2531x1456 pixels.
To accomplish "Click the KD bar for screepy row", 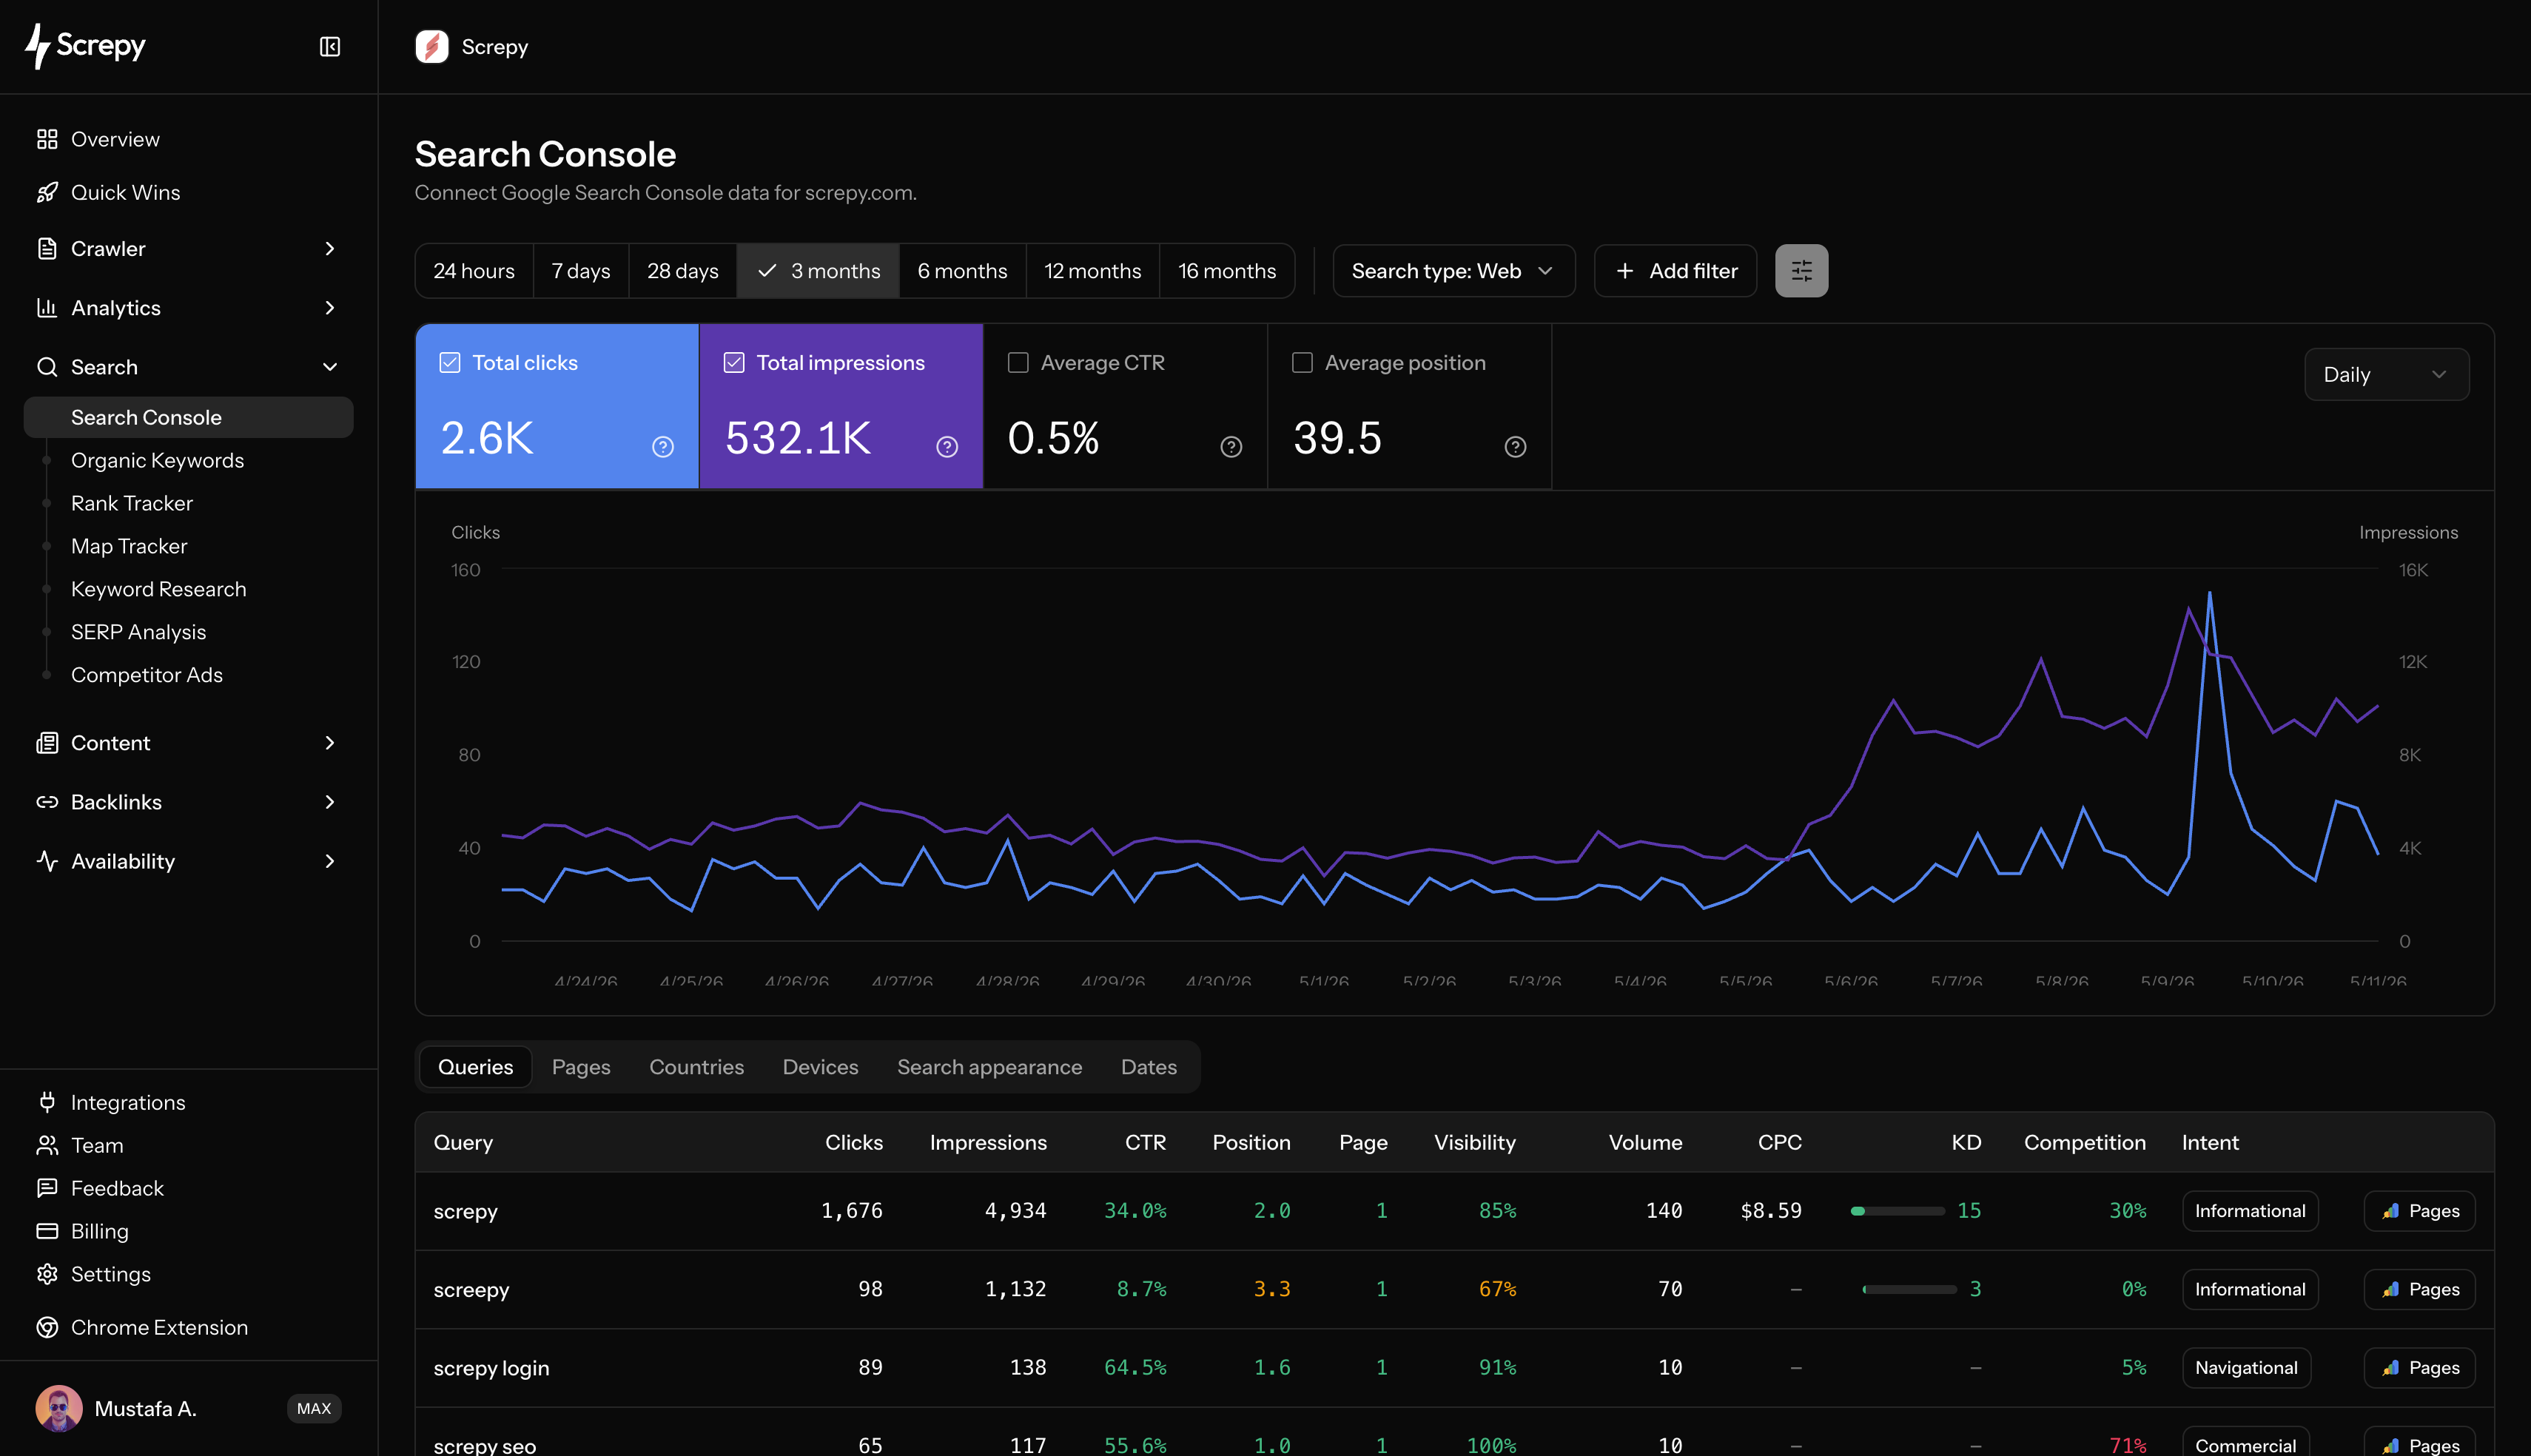I will point(1909,1289).
